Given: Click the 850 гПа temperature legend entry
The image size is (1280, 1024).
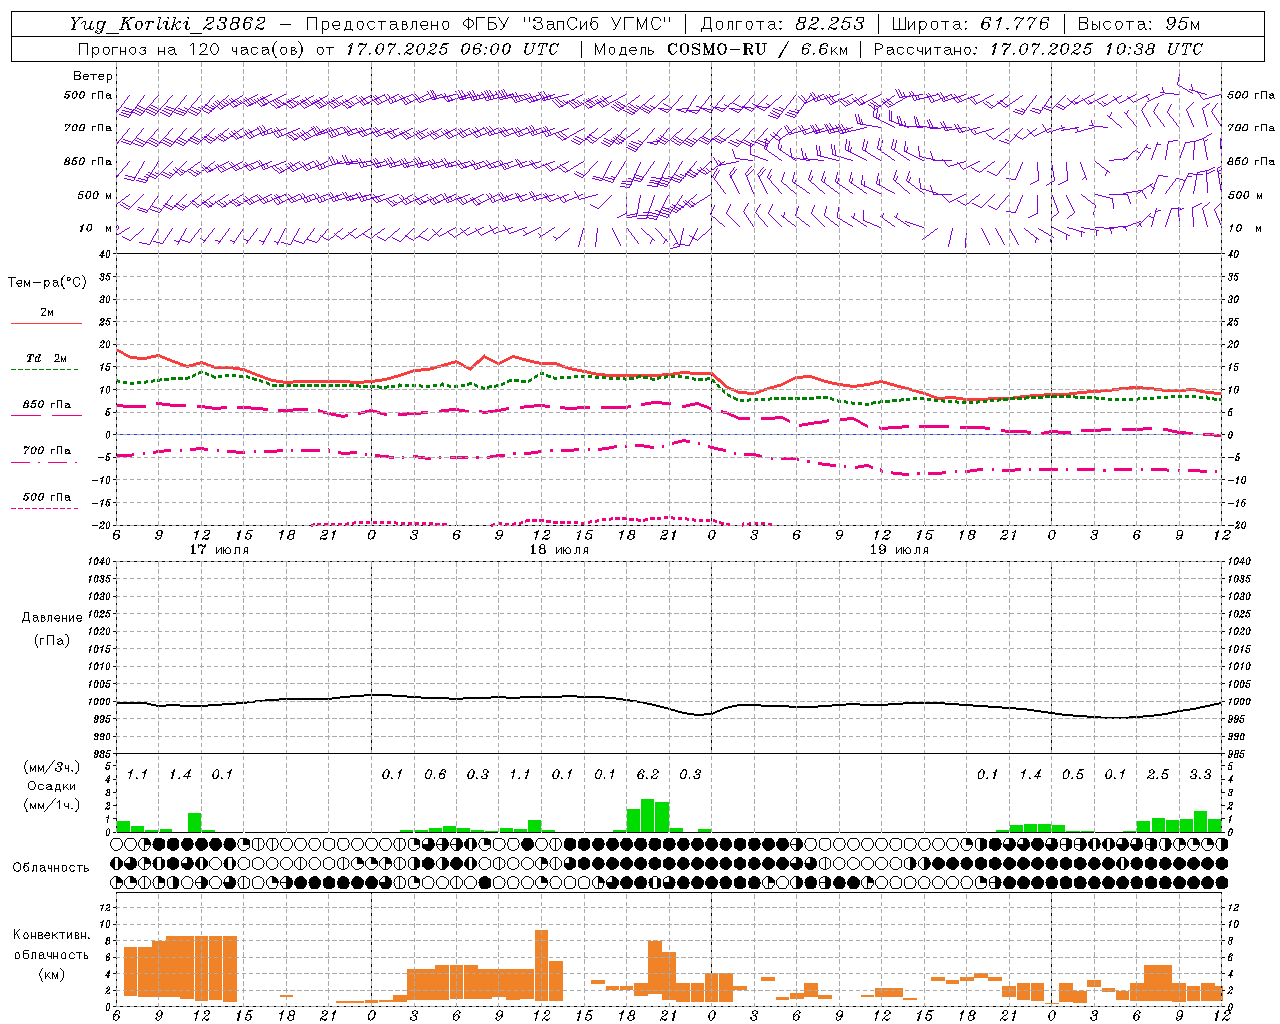Looking at the screenshot, I should (x=47, y=405).
